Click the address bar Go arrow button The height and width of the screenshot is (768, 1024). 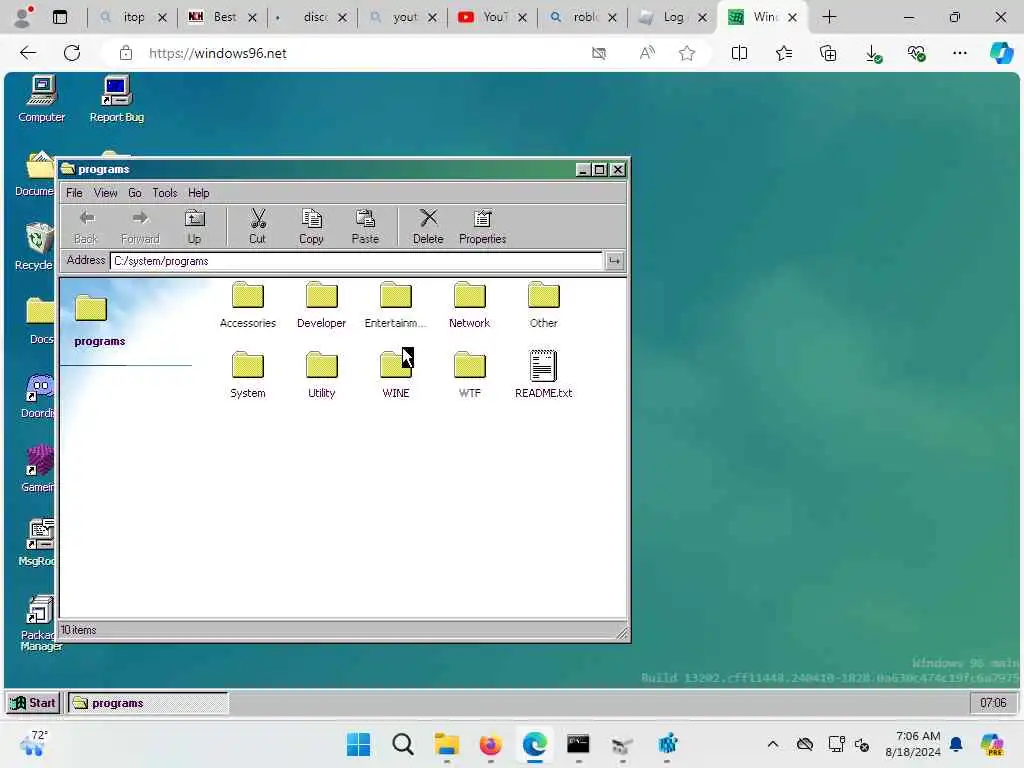[614, 261]
